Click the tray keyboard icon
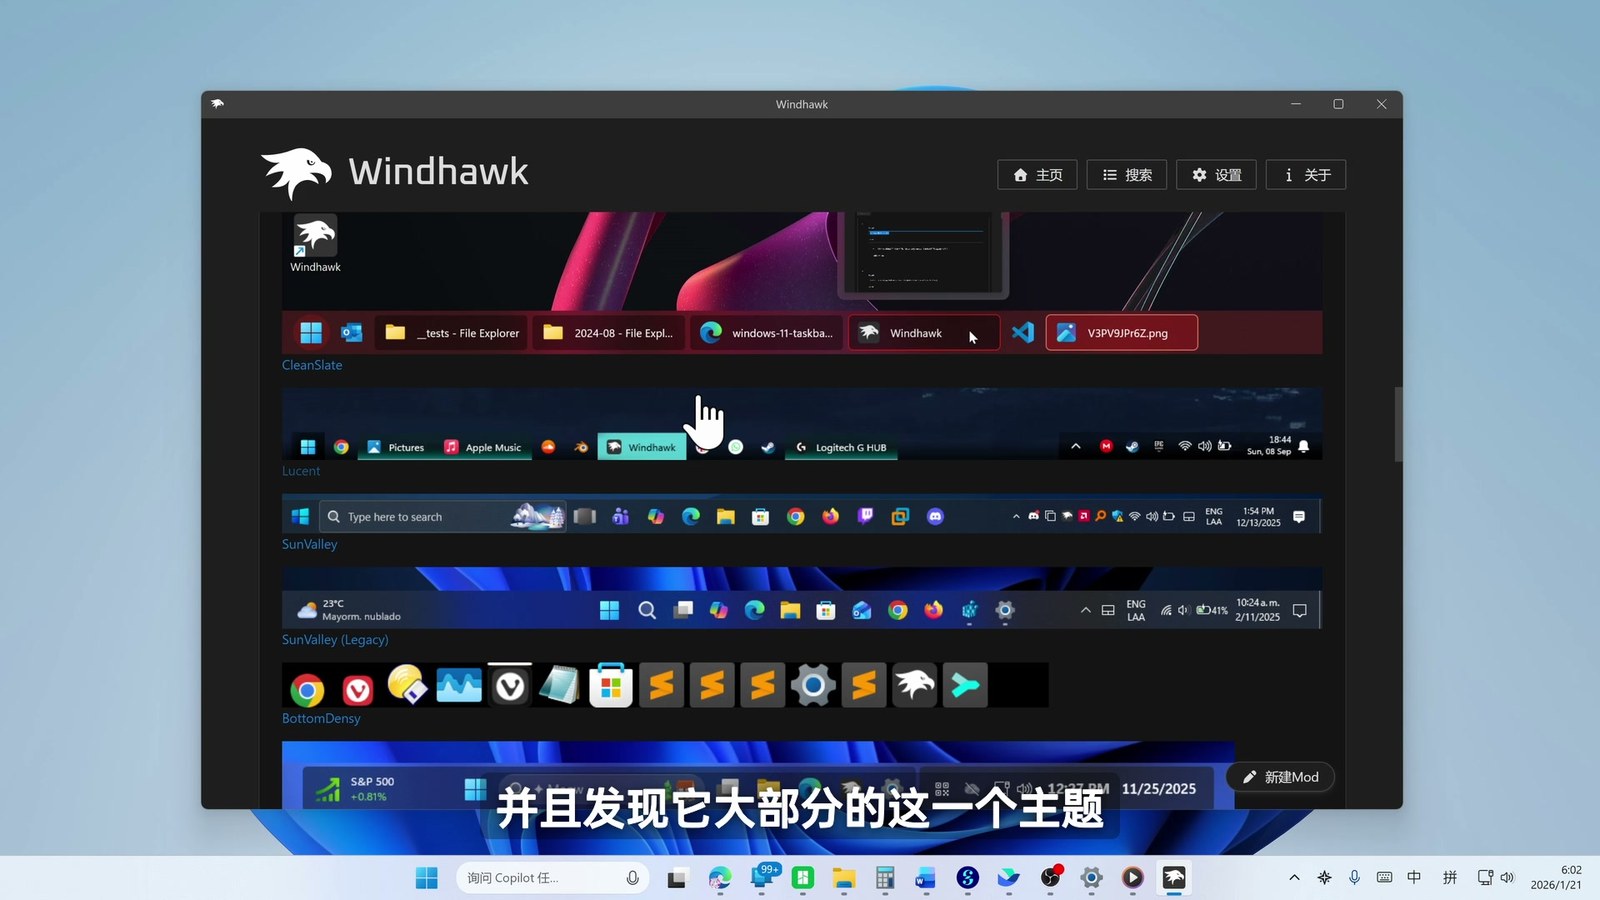Screen dimensions: 1600x900 coord(1384,878)
